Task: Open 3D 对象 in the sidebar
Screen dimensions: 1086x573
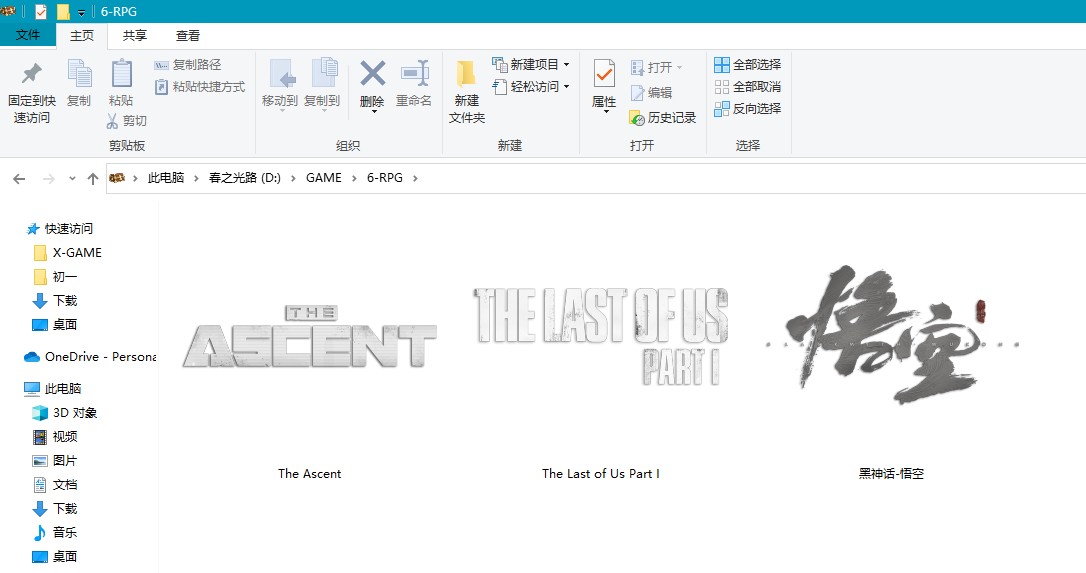Action: click(65, 413)
